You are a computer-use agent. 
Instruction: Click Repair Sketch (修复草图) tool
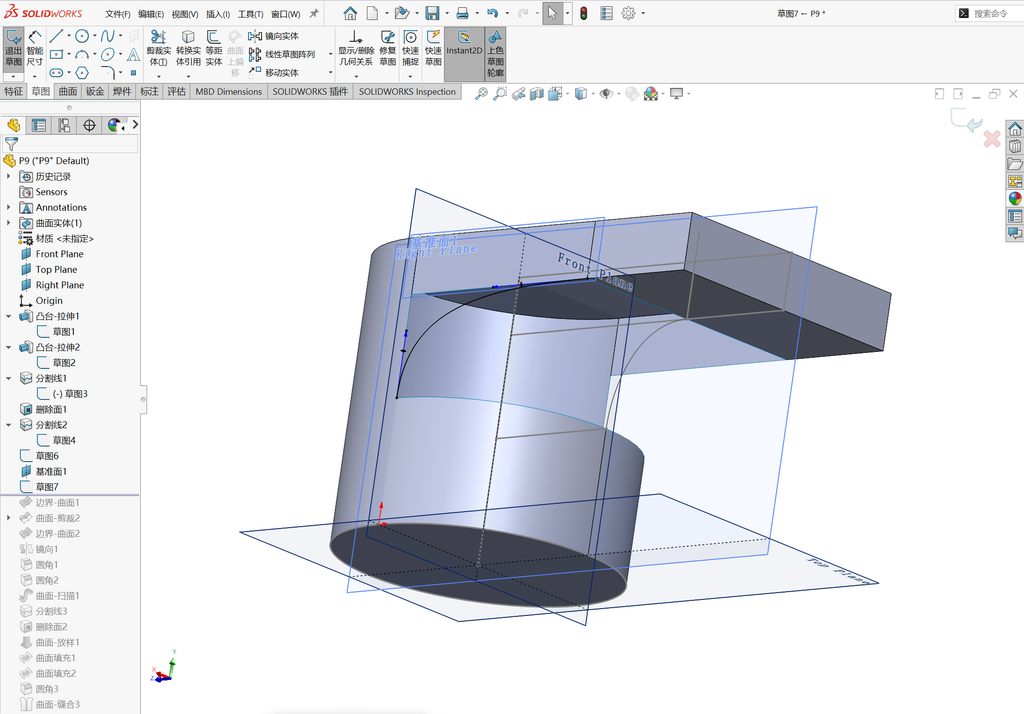[388, 48]
